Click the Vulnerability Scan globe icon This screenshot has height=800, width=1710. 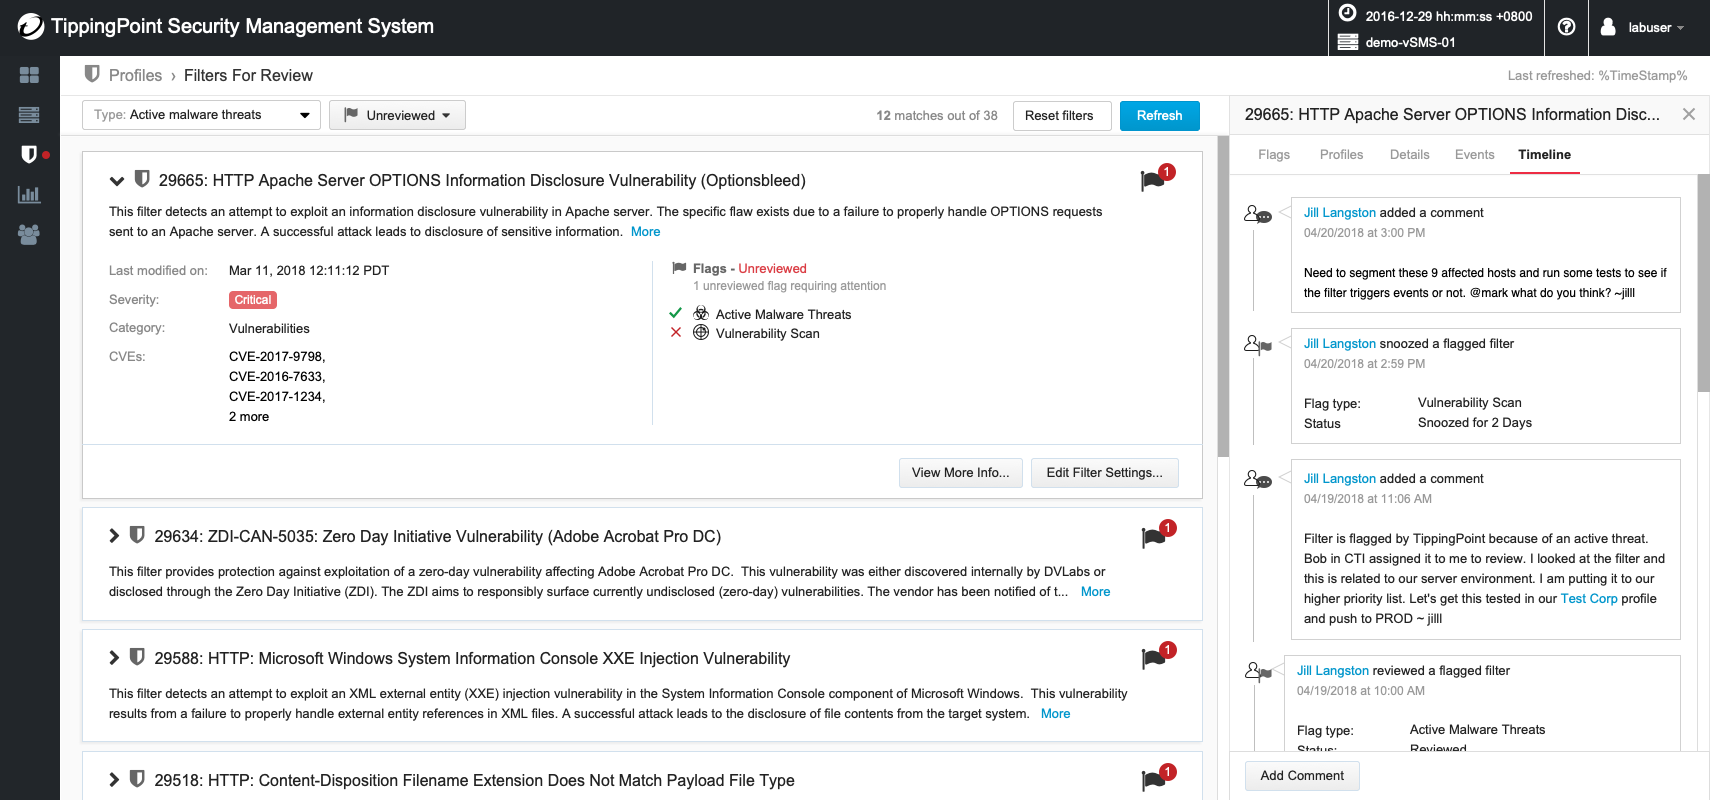point(701,332)
